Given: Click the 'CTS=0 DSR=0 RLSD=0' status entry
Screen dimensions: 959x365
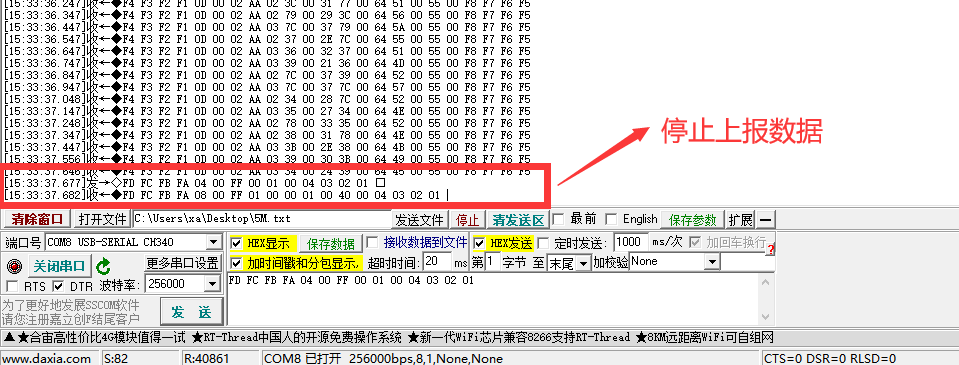Looking at the screenshot, I should tap(830, 359).
